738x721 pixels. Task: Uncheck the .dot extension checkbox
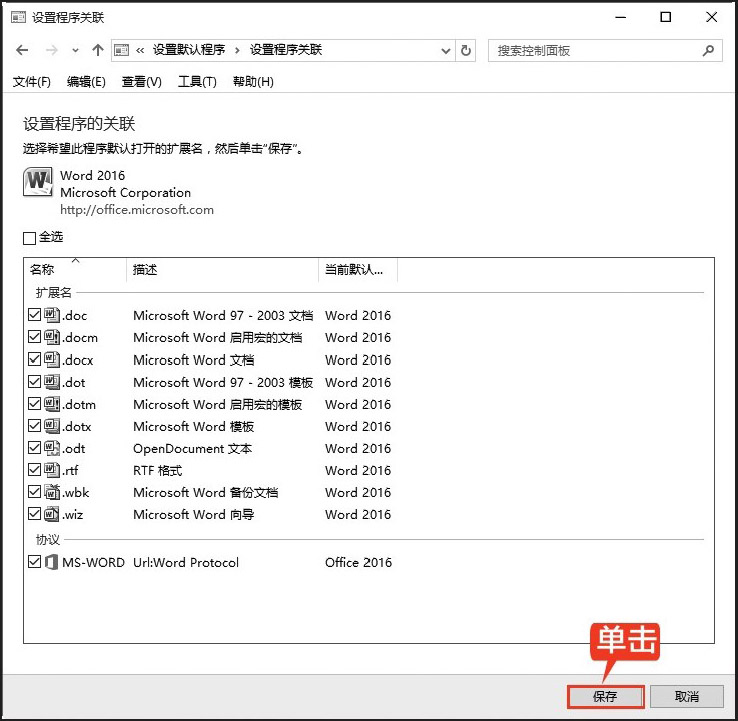pos(34,381)
